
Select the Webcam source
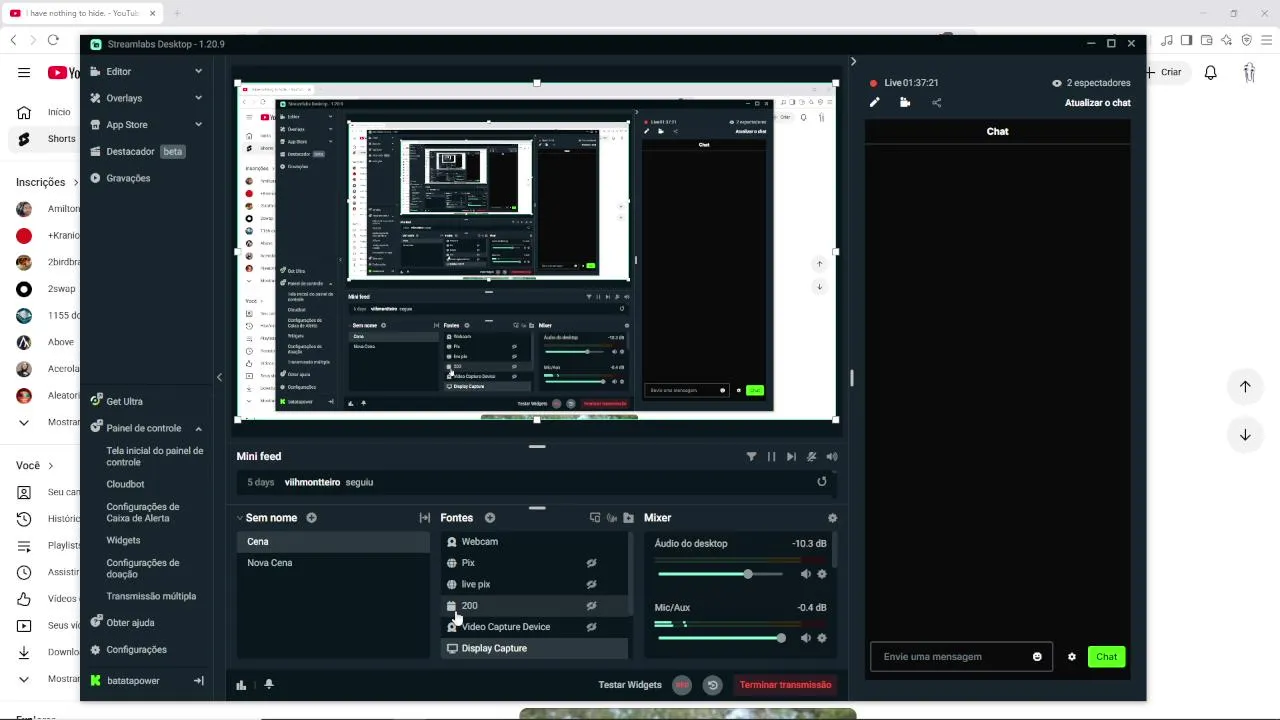534,542
